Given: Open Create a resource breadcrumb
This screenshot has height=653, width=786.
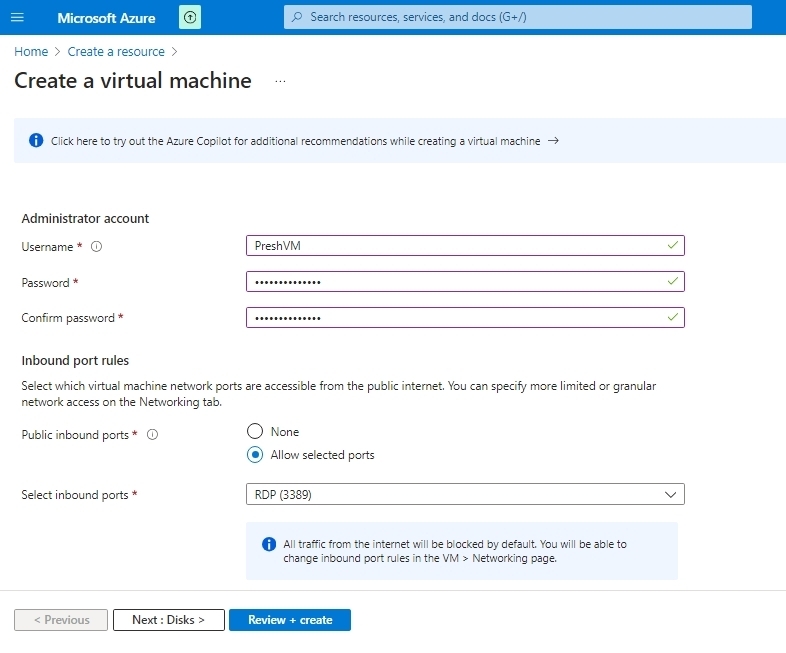Looking at the screenshot, I should pyautogui.click(x=116, y=51).
